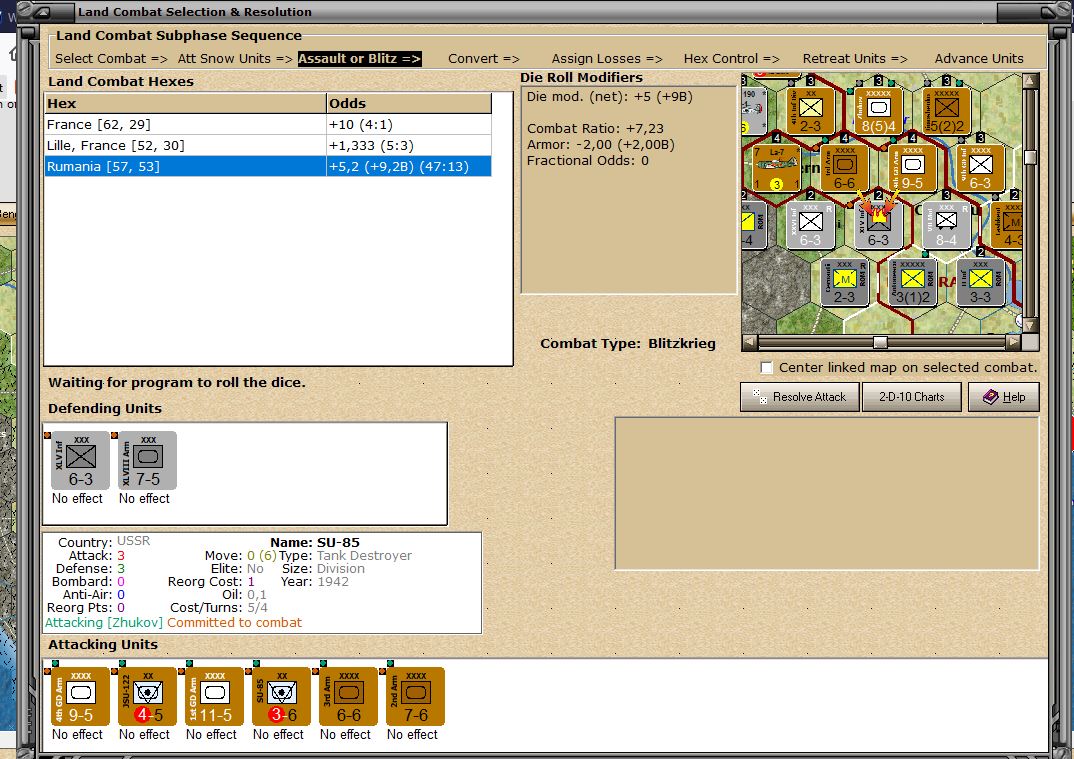The height and width of the screenshot is (759, 1074).
Task: Click the Committed to combat status text
Action: click(234, 623)
